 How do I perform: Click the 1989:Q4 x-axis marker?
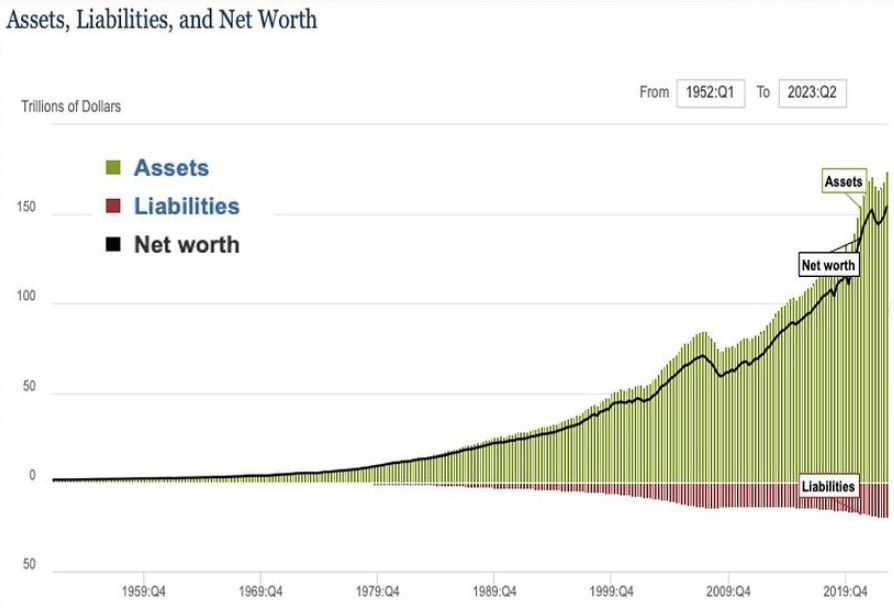495,590
